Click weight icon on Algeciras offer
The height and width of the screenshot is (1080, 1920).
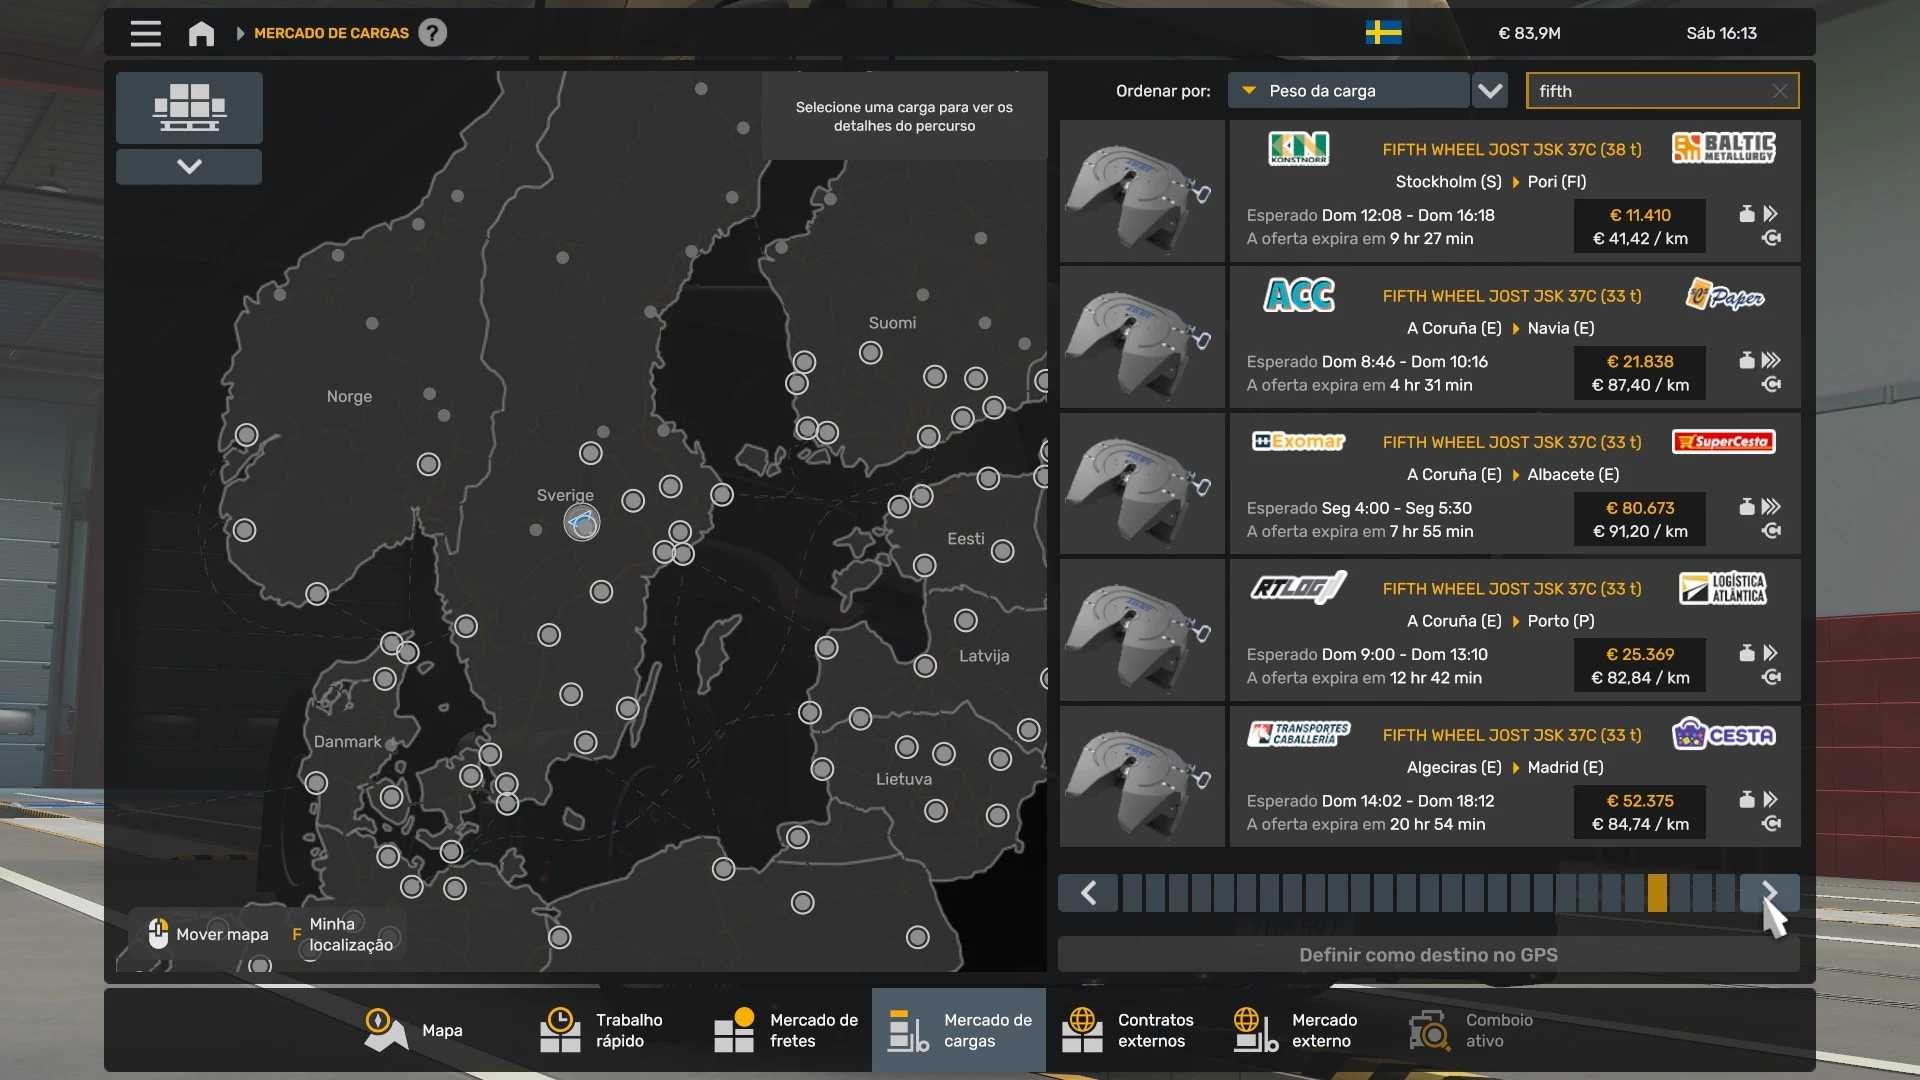pos(1747,799)
